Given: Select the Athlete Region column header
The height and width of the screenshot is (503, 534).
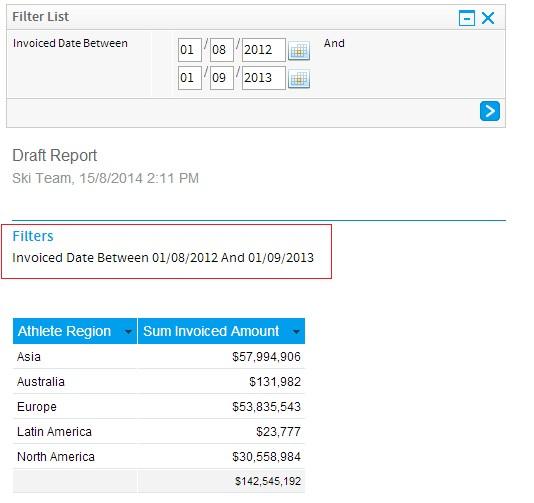Looking at the screenshot, I should [x=75, y=331].
